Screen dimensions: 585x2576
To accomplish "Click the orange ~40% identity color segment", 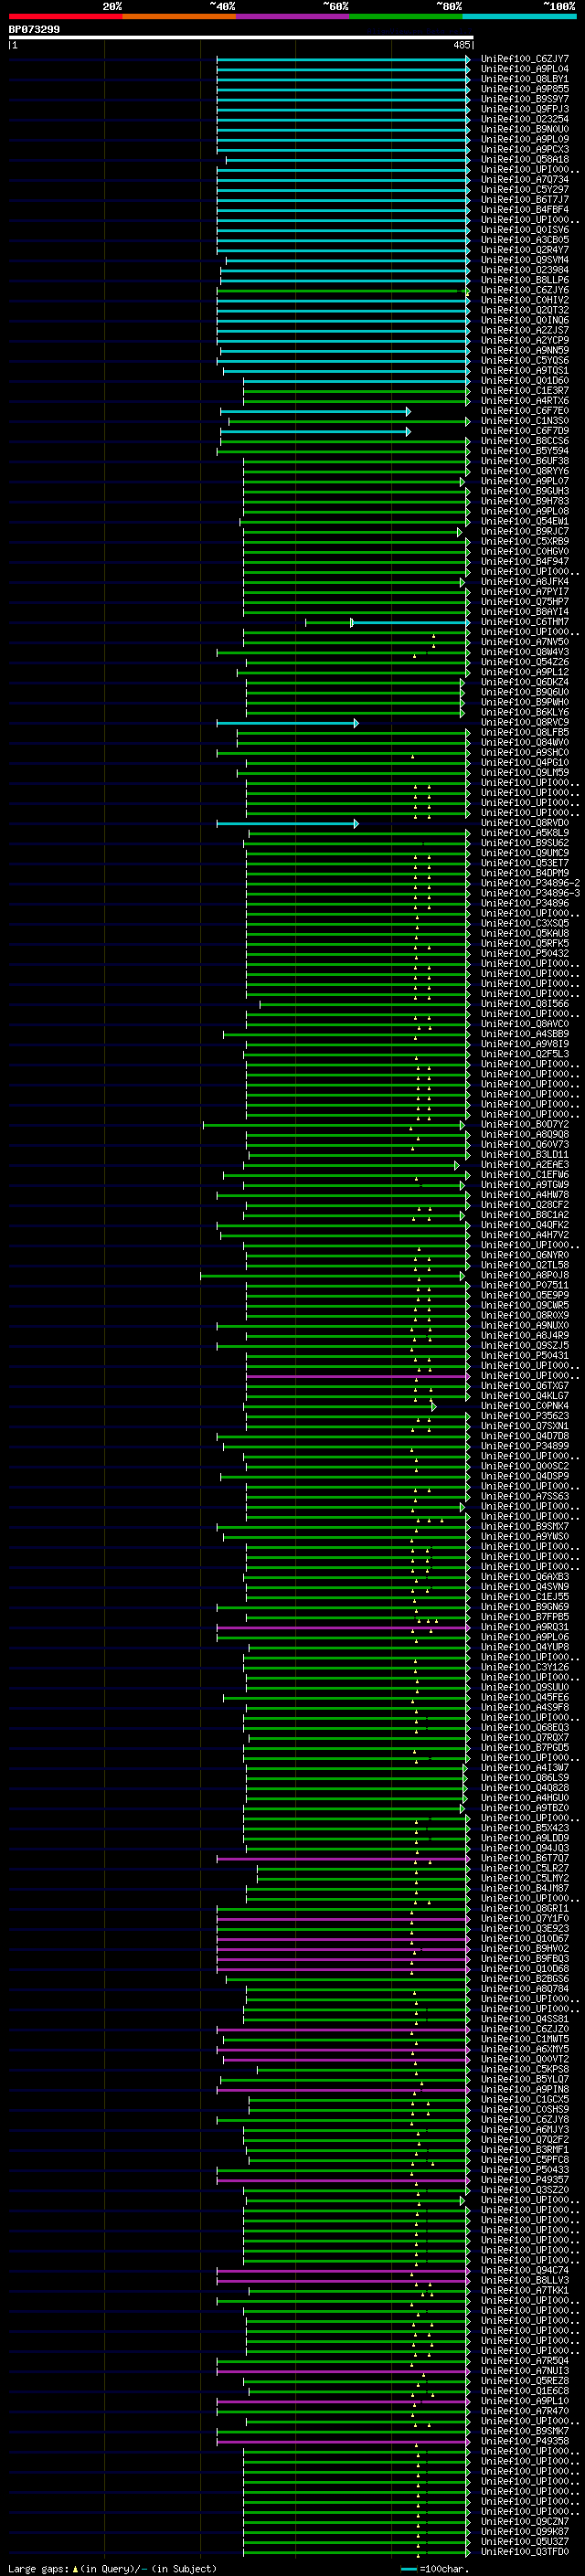I will click(x=179, y=16).
